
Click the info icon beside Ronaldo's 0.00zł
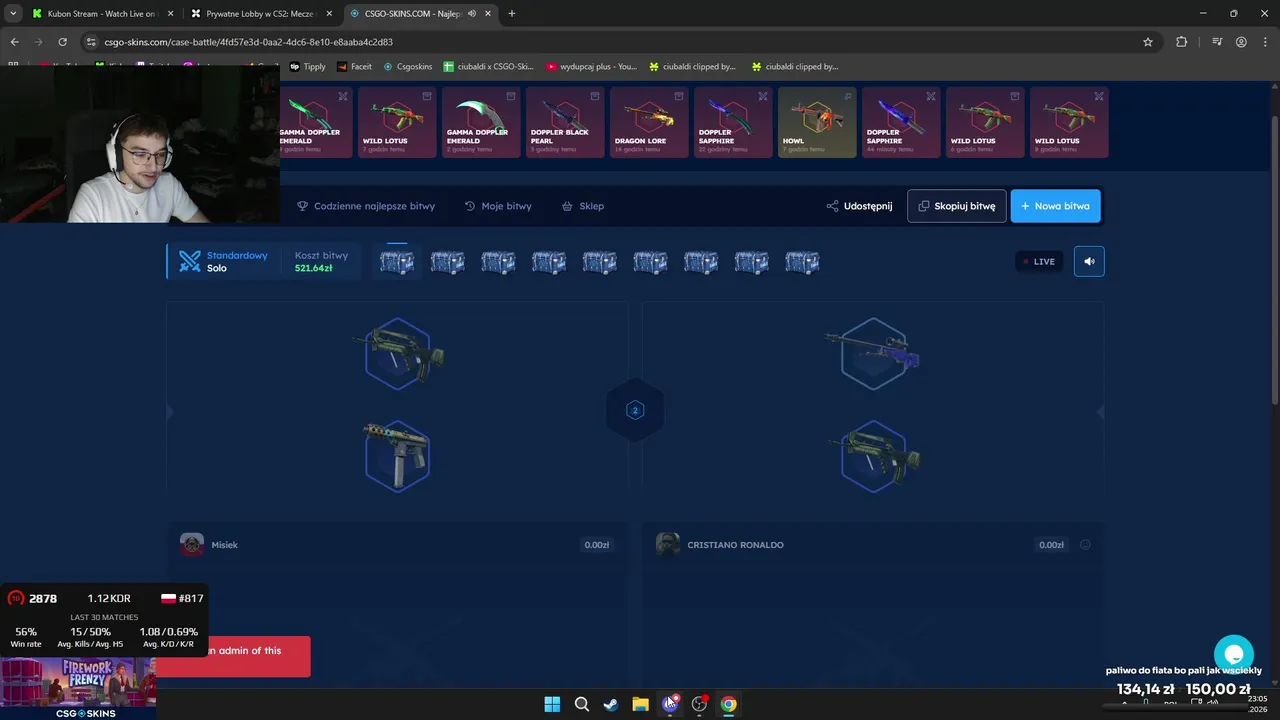click(x=1085, y=545)
